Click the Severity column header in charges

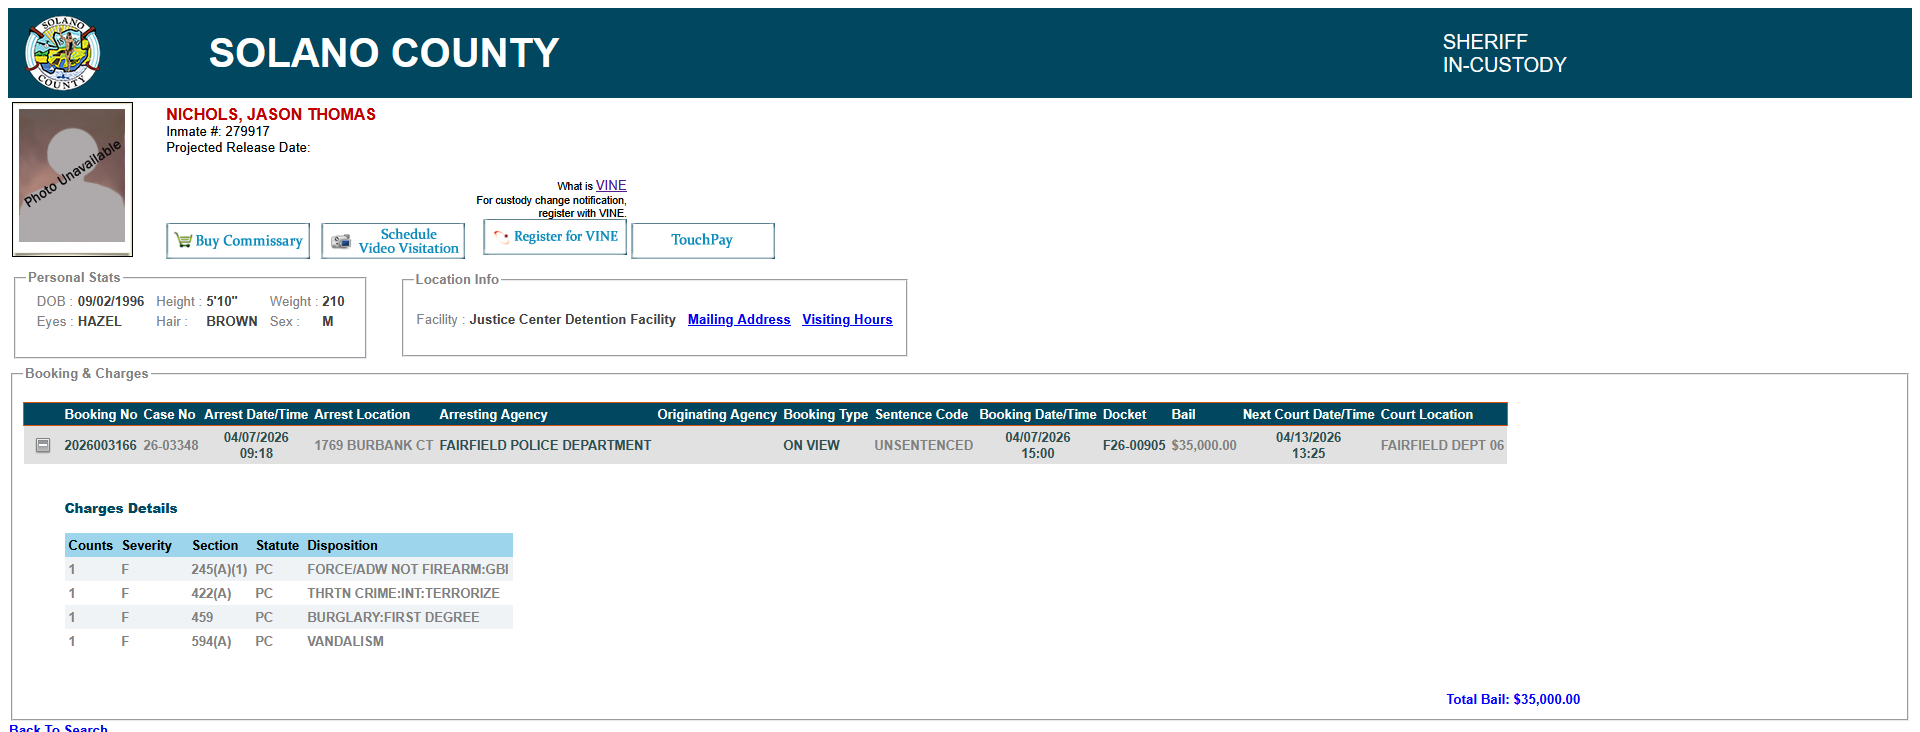tap(147, 546)
